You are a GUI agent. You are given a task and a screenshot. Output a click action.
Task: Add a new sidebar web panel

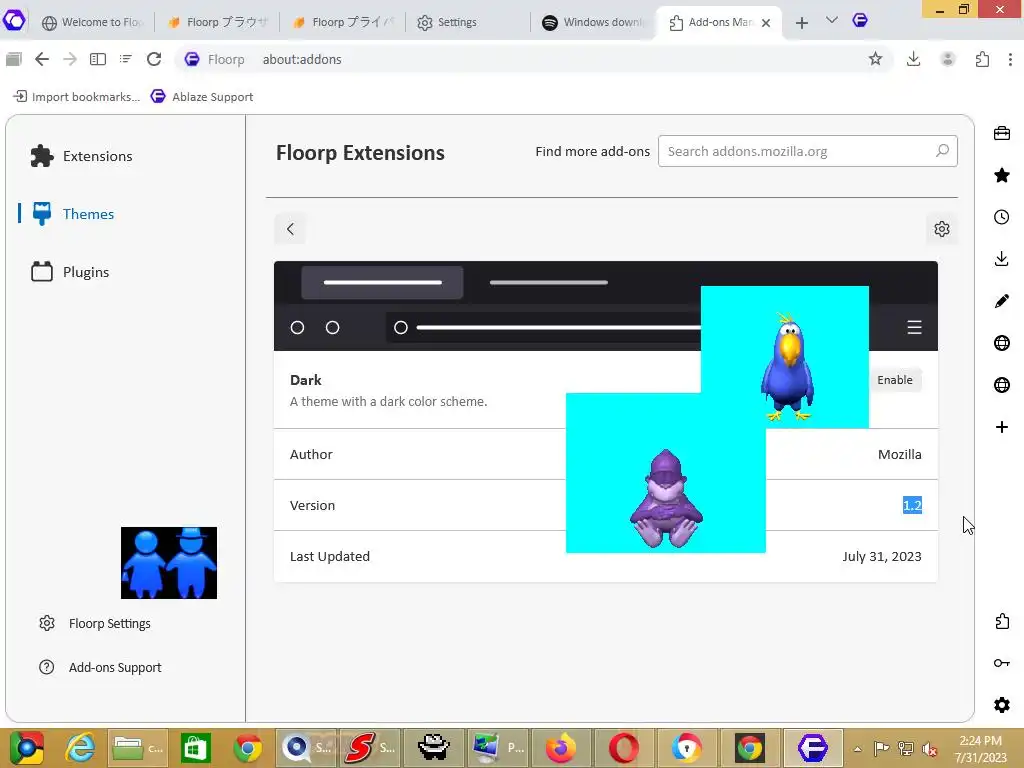point(1002,427)
